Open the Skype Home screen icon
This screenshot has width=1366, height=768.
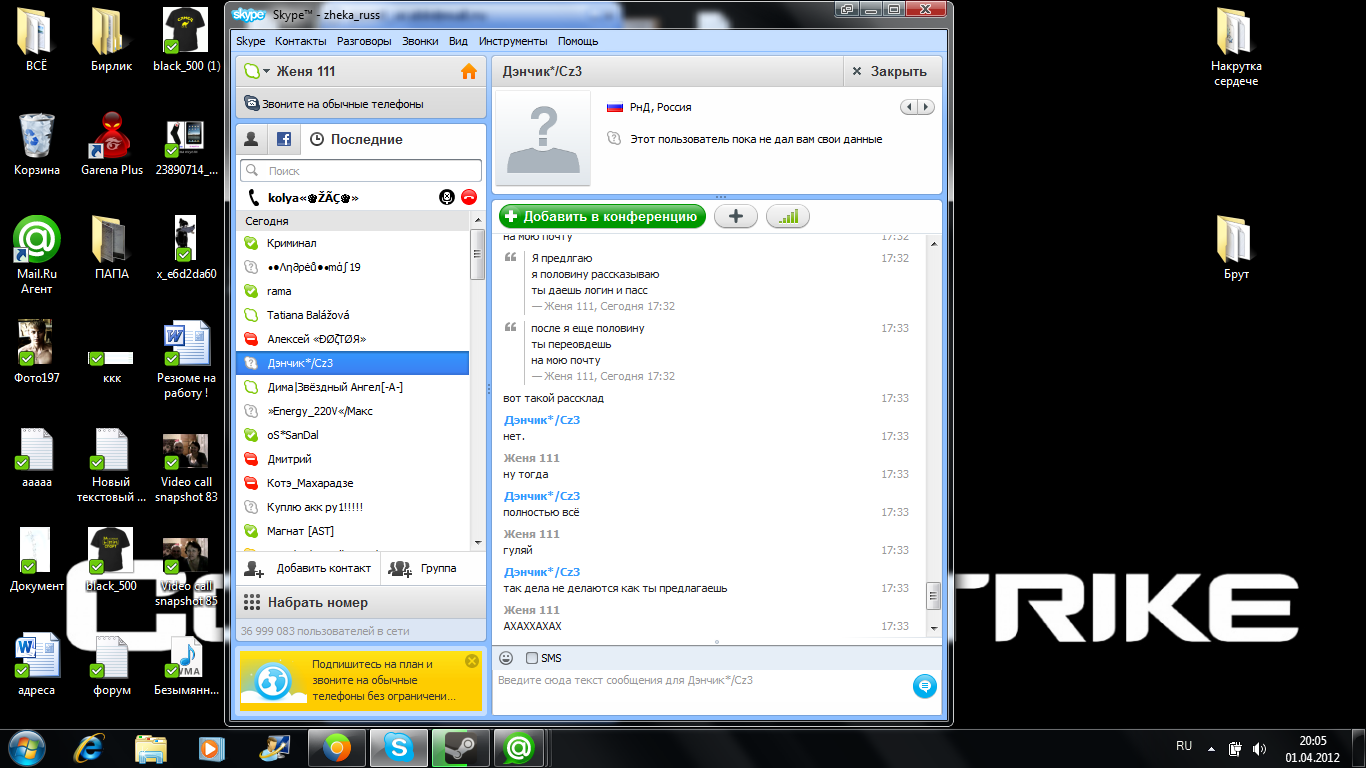(468, 72)
